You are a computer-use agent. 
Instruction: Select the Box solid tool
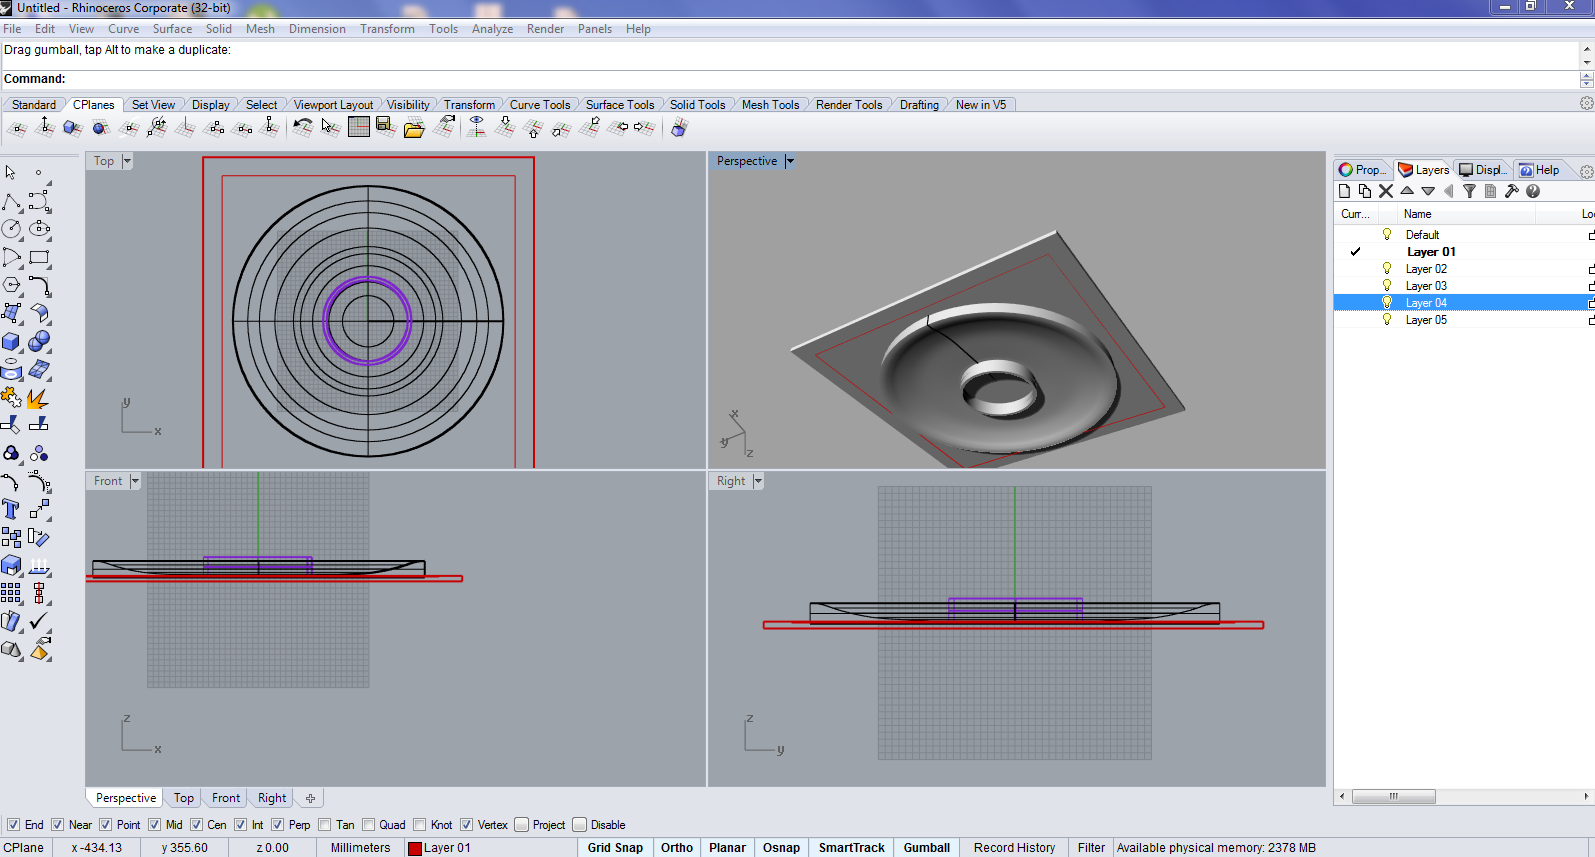[11, 342]
